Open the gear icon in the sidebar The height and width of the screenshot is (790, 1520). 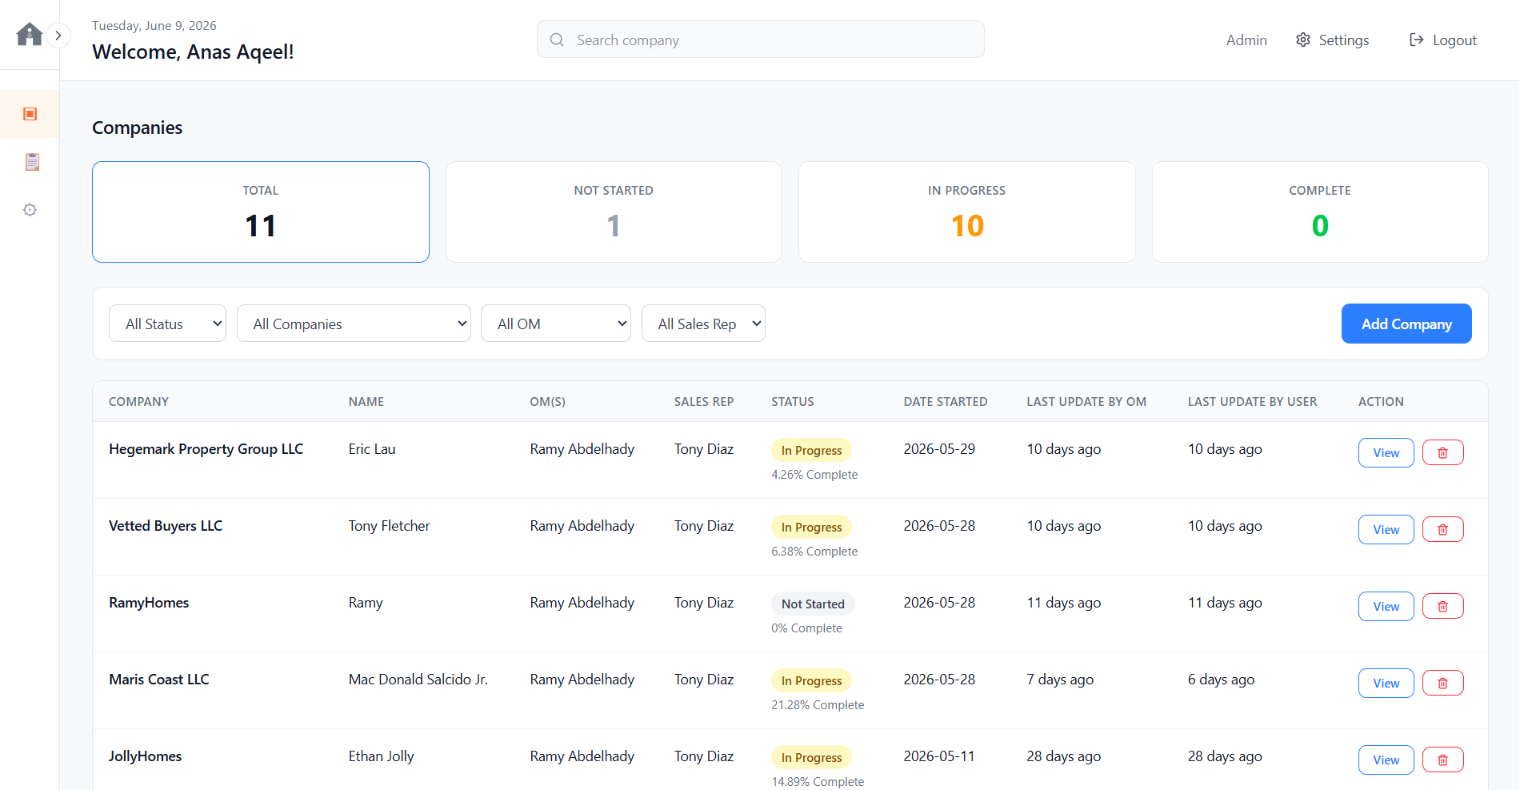[x=30, y=210]
